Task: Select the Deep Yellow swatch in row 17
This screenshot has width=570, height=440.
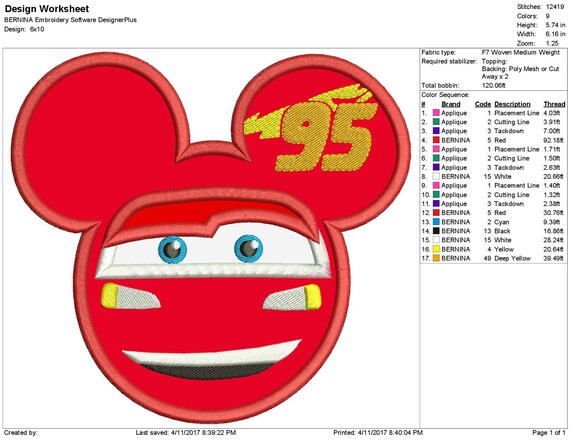Action: pyautogui.click(x=436, y=258)
